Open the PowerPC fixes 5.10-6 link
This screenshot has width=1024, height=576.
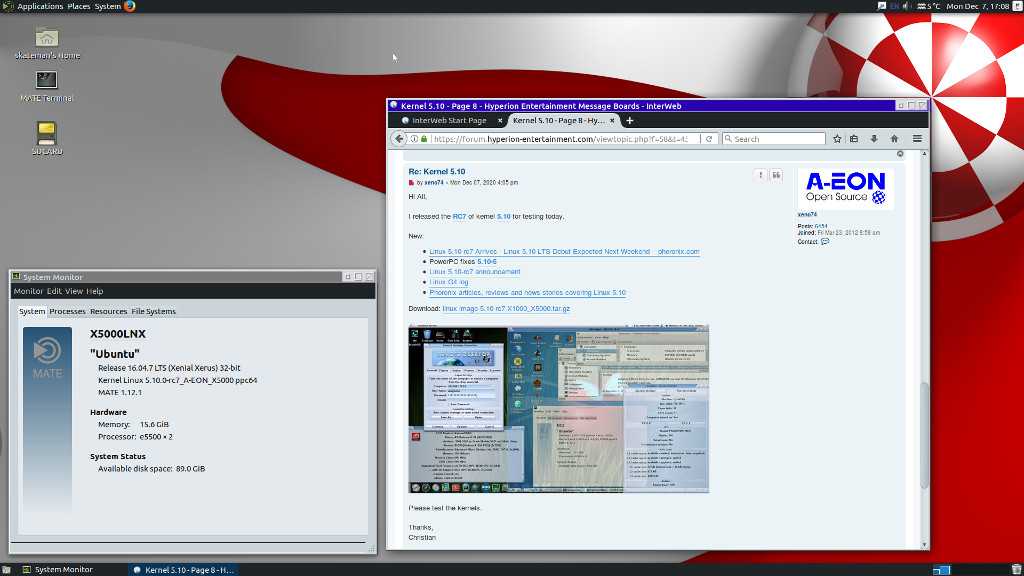click(487, 262)
